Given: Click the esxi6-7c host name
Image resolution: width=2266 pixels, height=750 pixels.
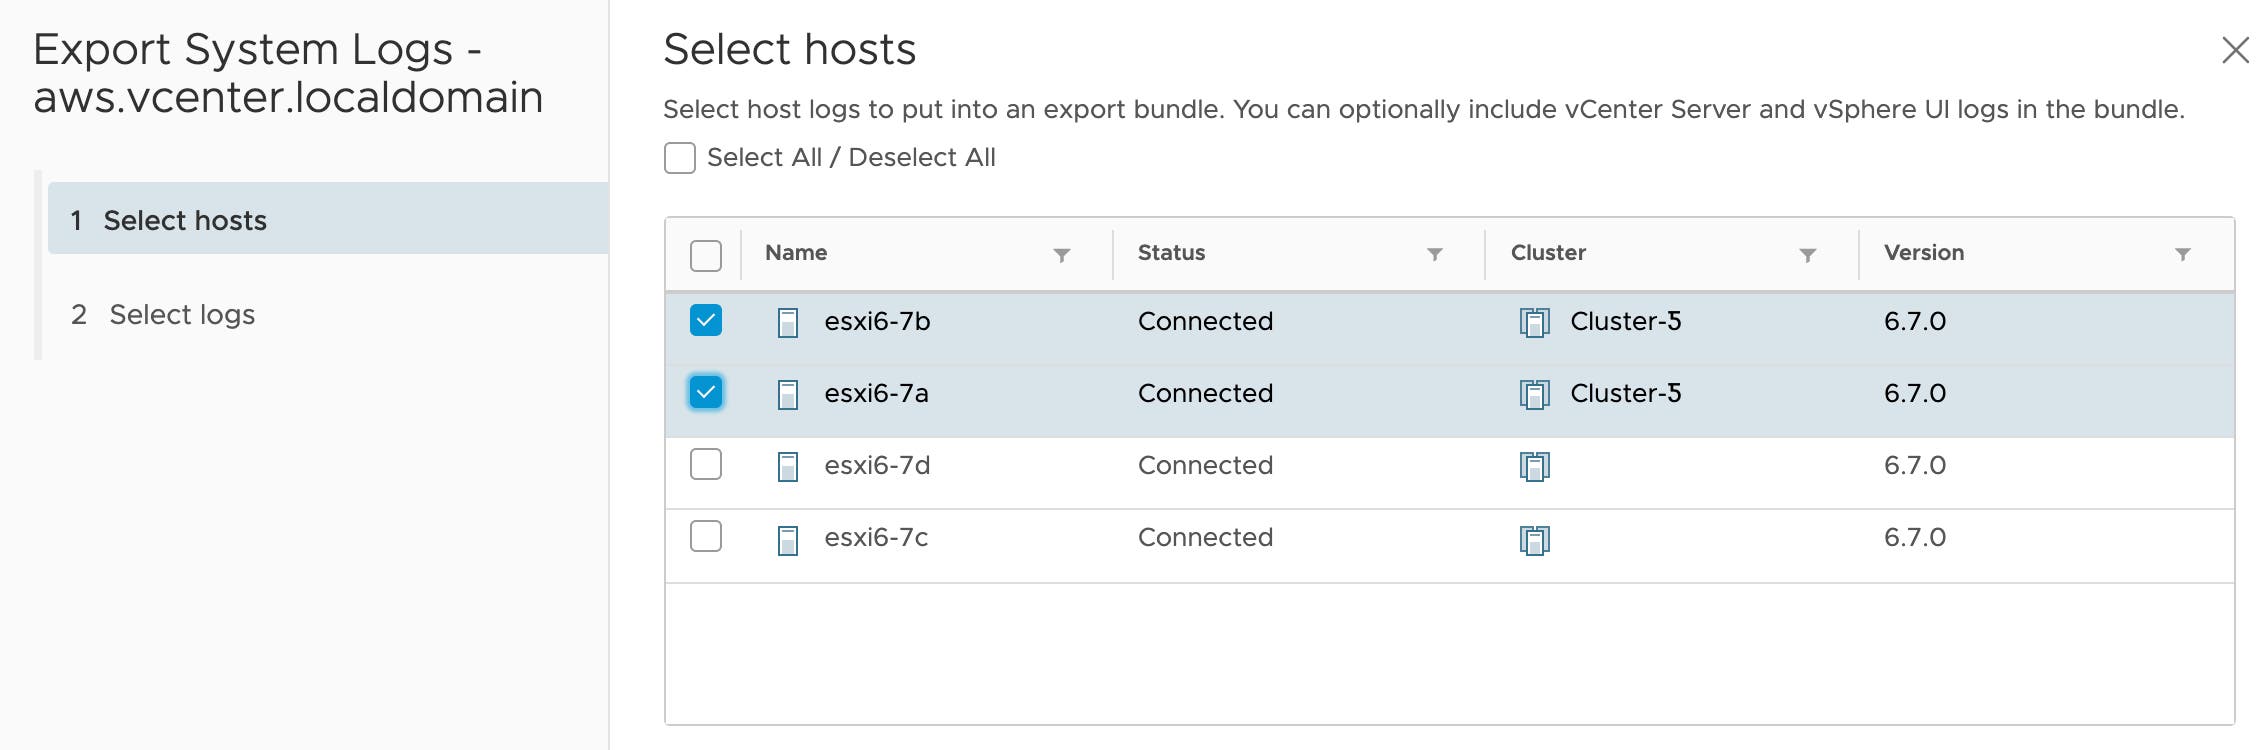Looking at the screenshot, I should tap(876, 537).
